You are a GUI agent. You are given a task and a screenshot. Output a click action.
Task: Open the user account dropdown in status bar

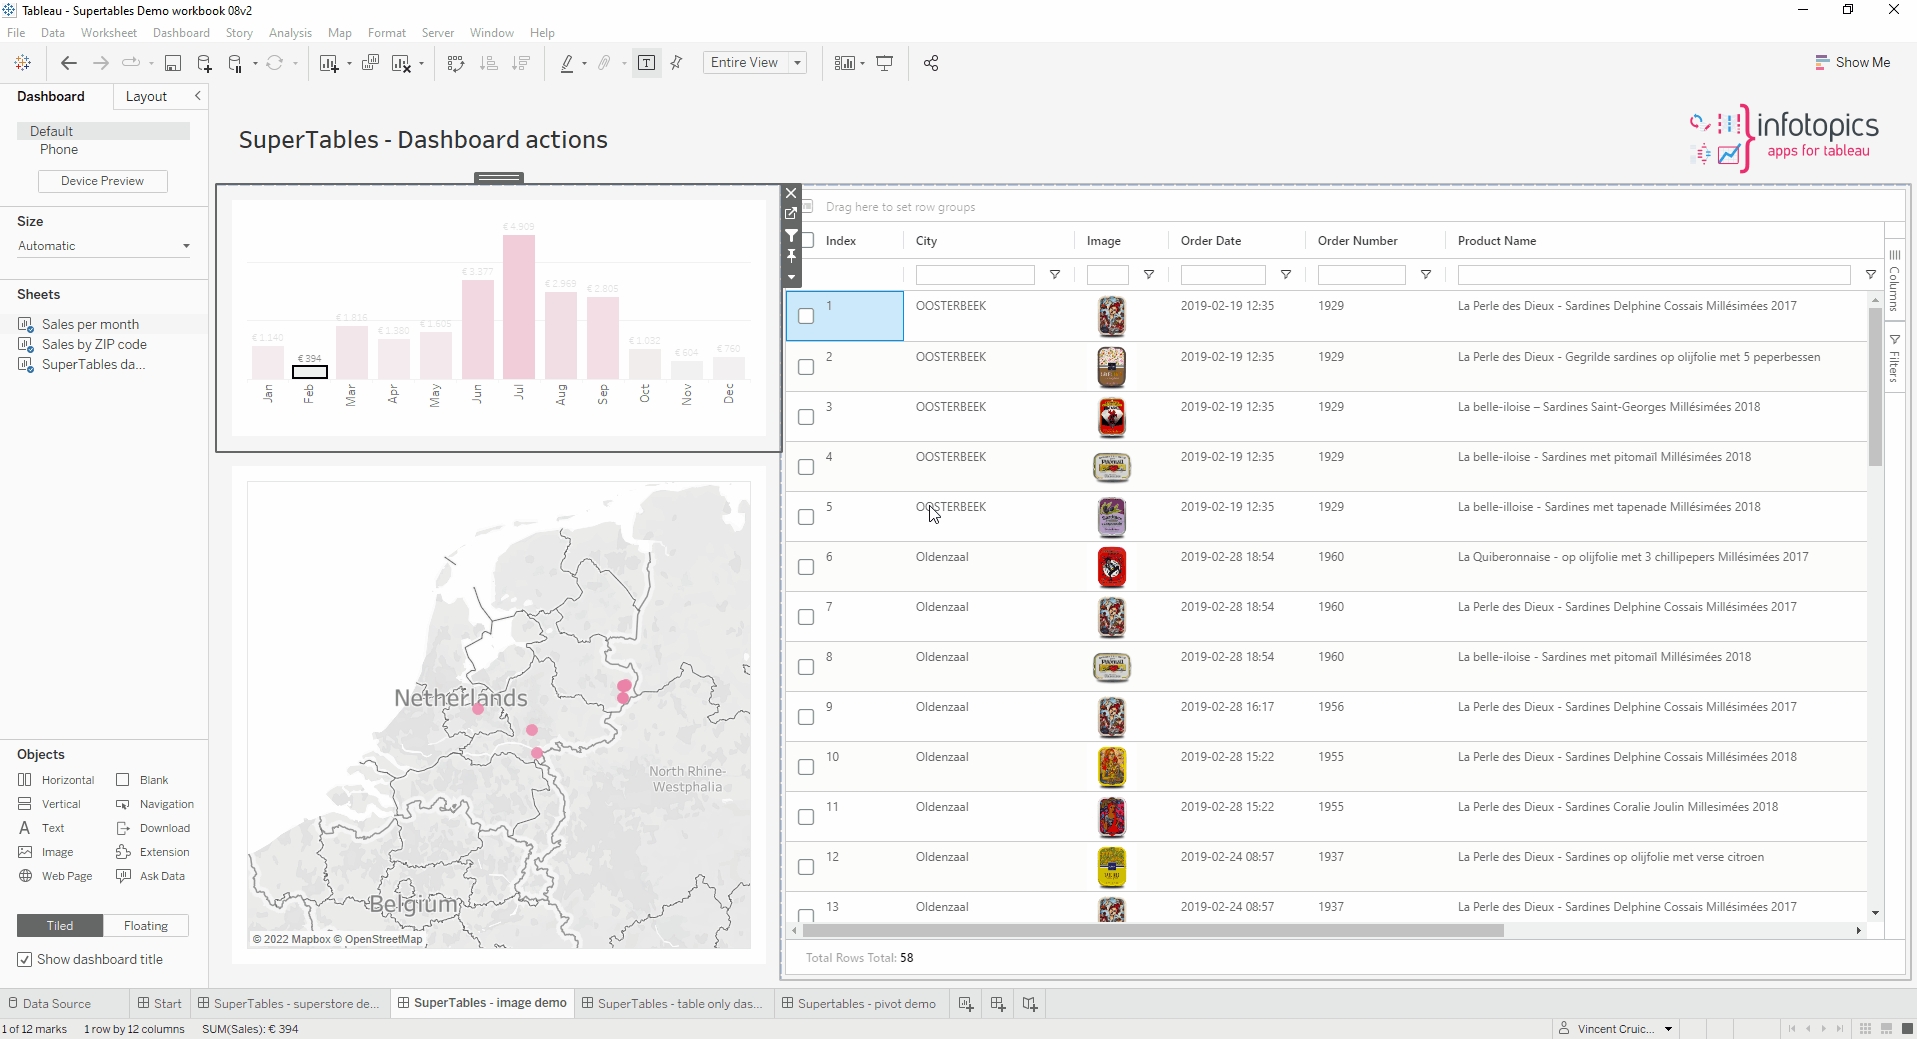click(x=1668, y=1029)
